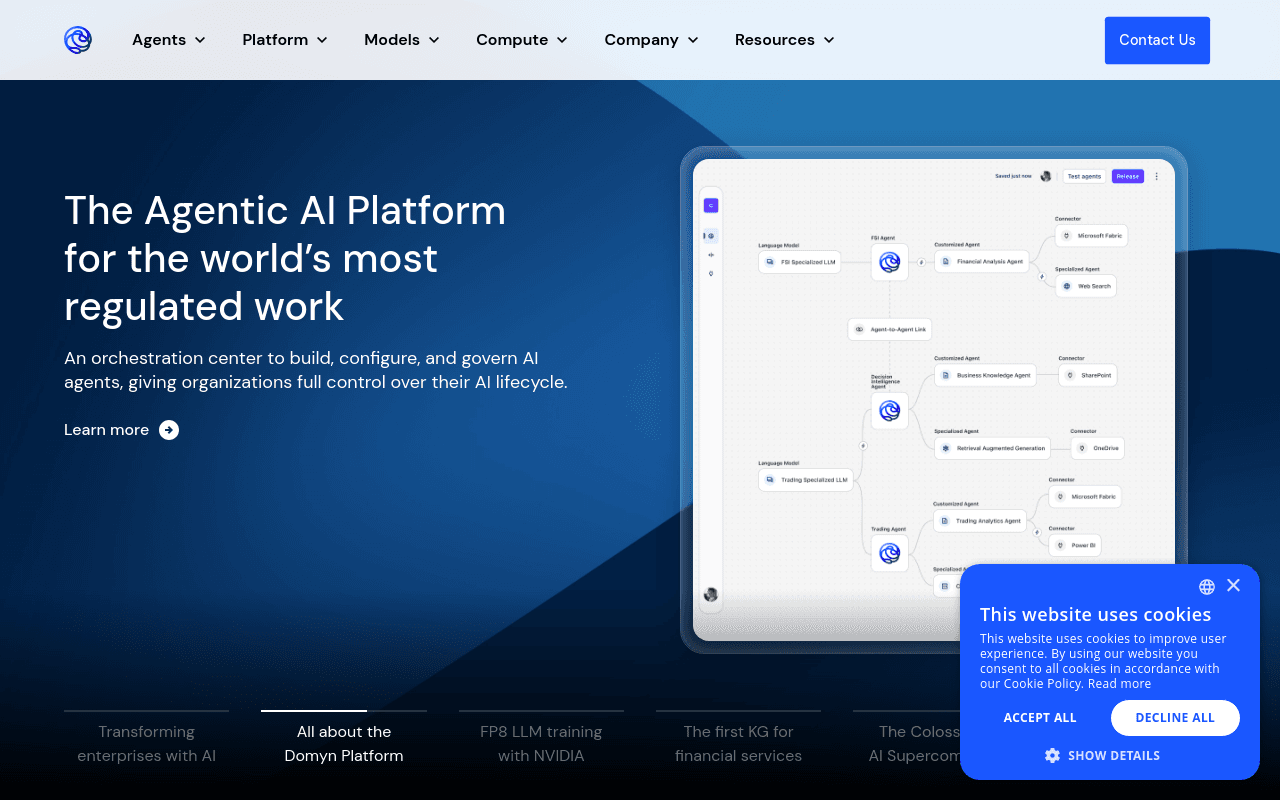The height and width of the screenshot is (800, 1280).
Task: Open the Resources navigation menu
Action: pyautogui.click(x=785, y=40)
